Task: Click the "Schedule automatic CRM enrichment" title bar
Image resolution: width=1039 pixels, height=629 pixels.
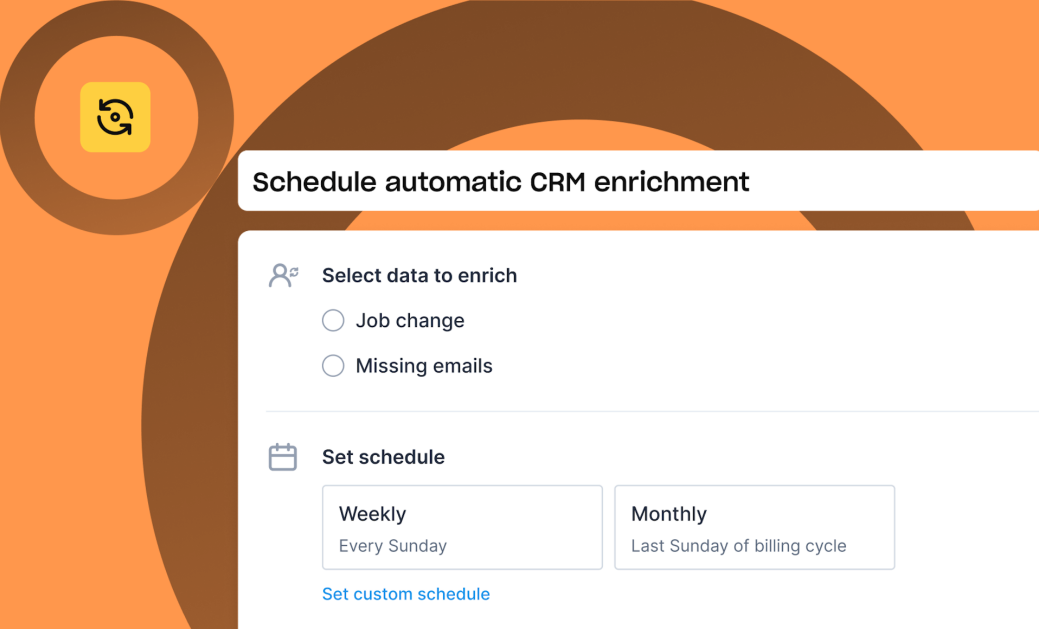Action: point(638,181)
